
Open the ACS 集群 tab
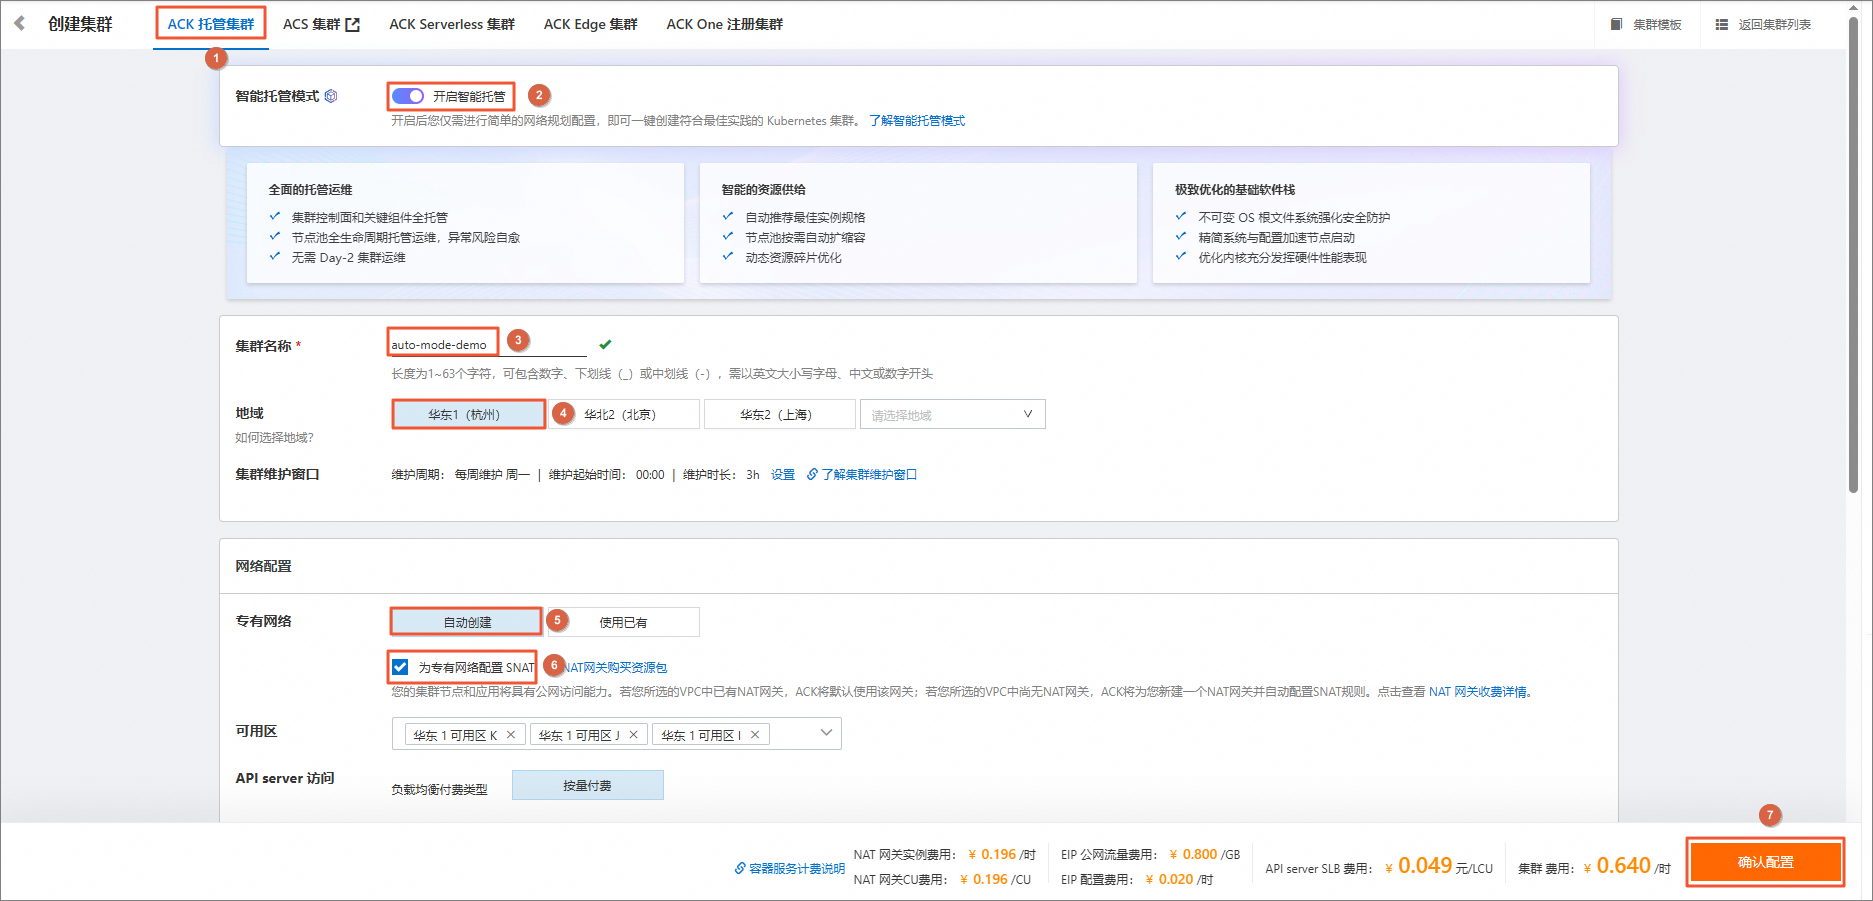coord(312,24)
